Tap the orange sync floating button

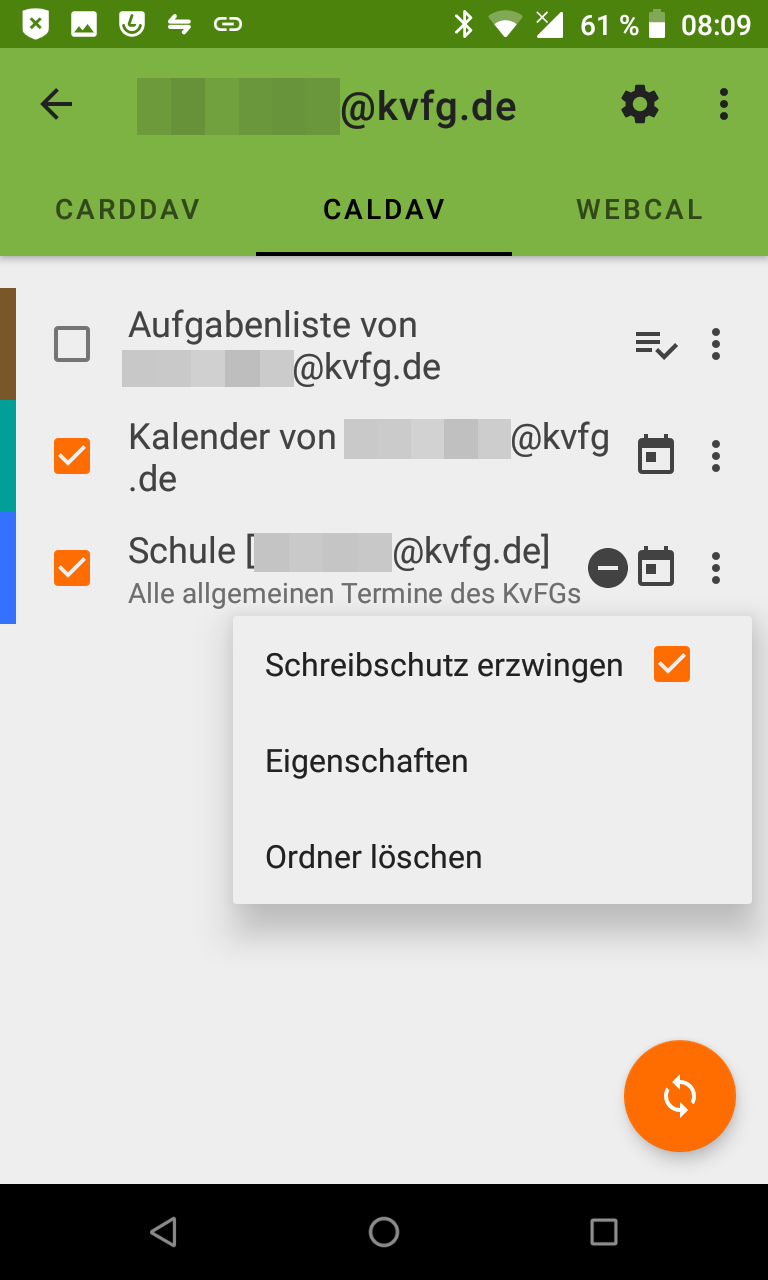pyautogui.click(x=680, y=1096)
